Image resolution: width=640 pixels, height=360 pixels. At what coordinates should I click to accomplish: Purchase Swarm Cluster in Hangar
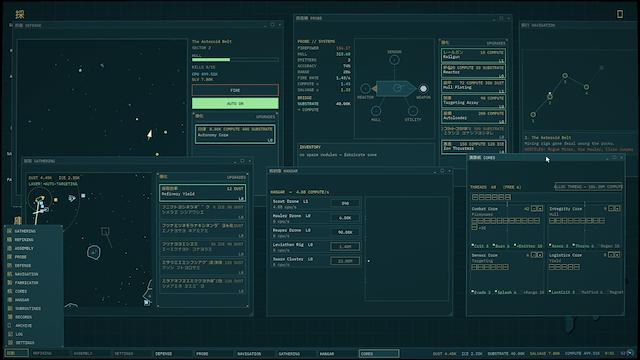[345, 261]
